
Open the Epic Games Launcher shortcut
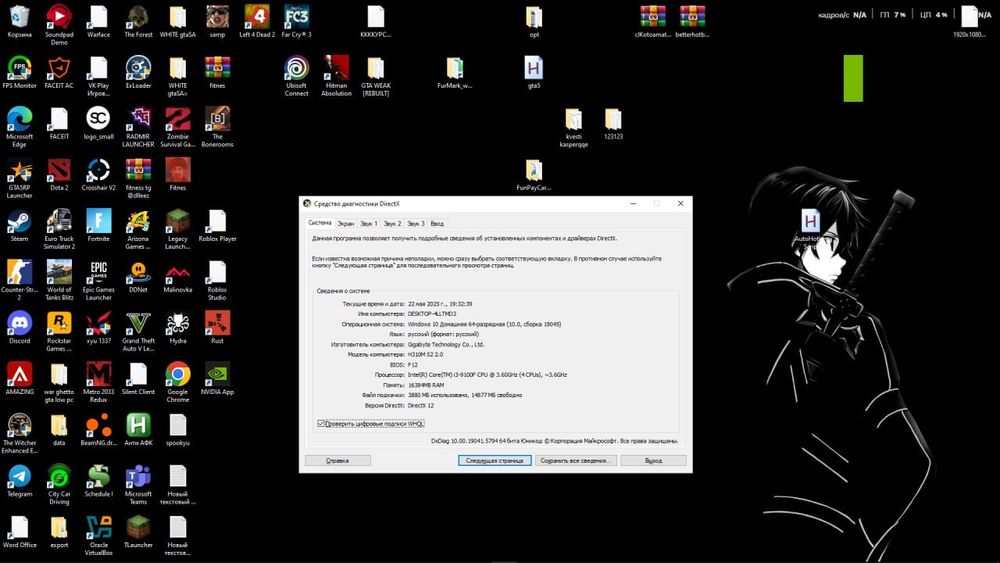pyautogui.click(x=98, y=272)
